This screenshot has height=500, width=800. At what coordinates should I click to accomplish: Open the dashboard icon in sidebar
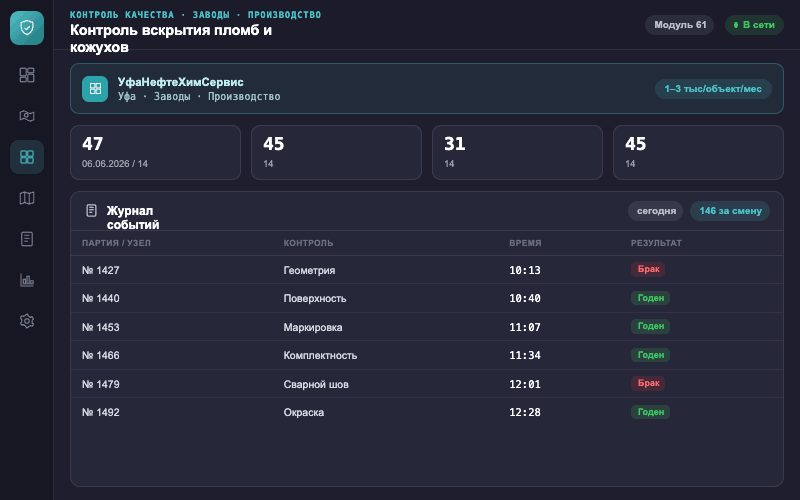[x=27, y=75]
